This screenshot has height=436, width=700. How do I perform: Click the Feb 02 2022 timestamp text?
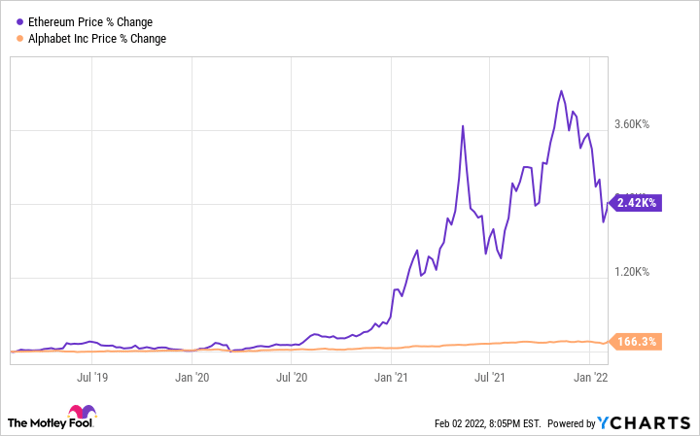pos(488,423)
